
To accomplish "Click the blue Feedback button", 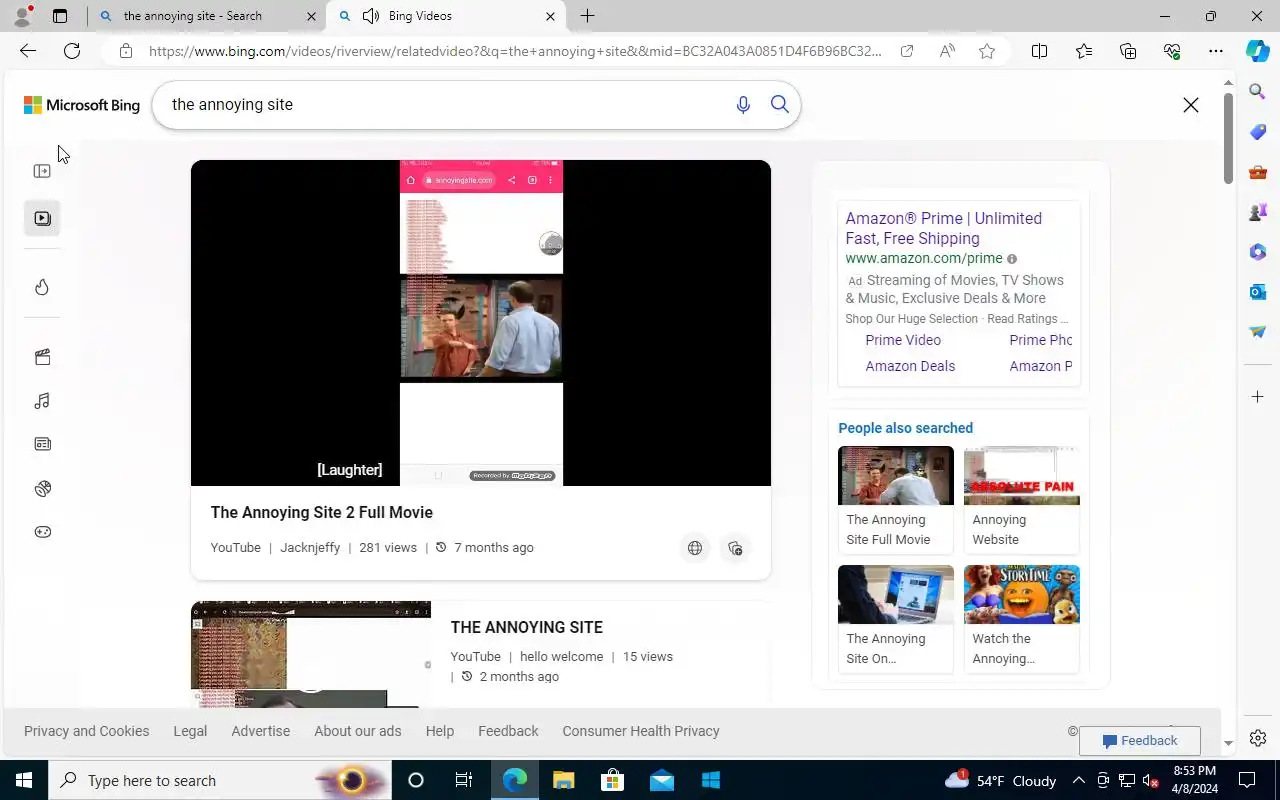I will point(1140,741).
